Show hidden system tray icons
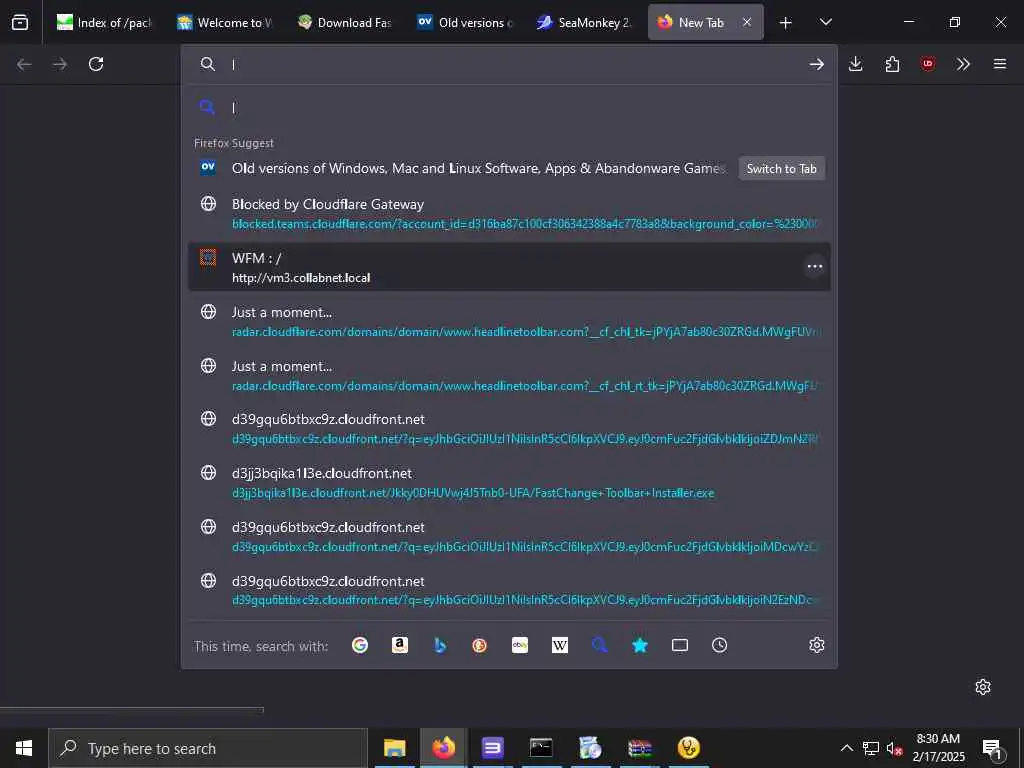The height and width of the screenshot is (768, 1024). (846, 748)
